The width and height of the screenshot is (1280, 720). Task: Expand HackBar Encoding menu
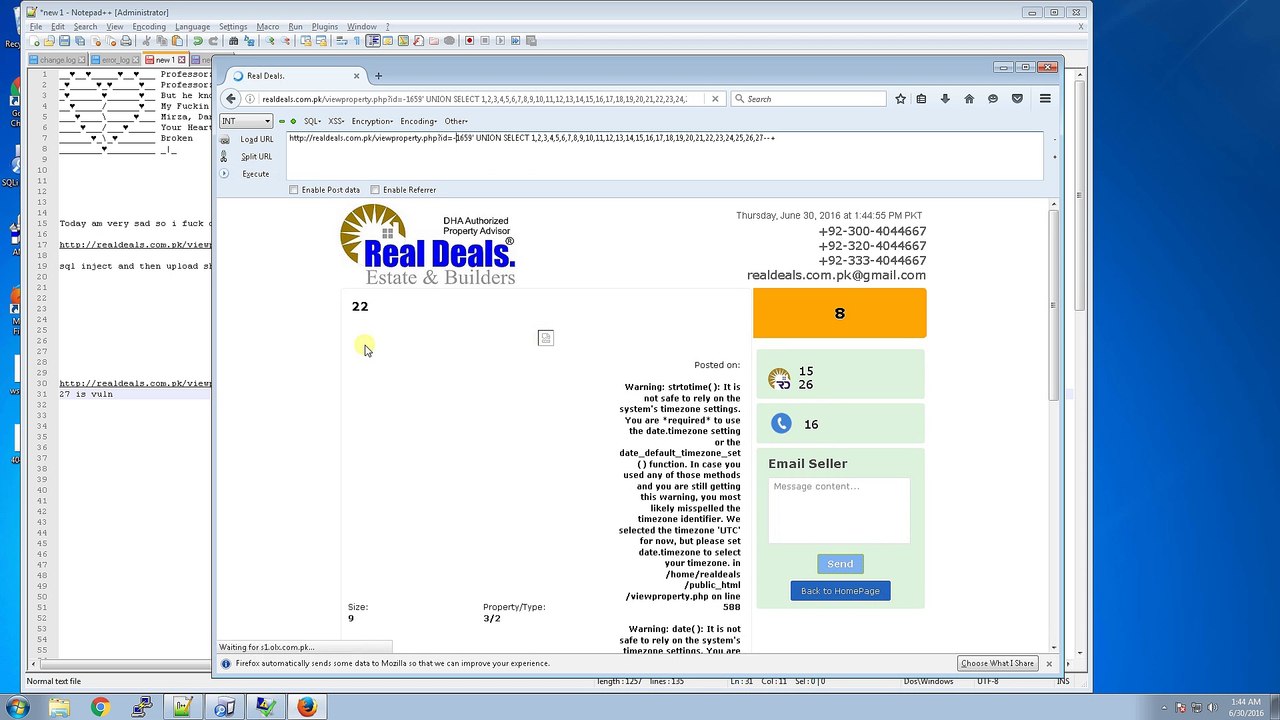(419, 121)
